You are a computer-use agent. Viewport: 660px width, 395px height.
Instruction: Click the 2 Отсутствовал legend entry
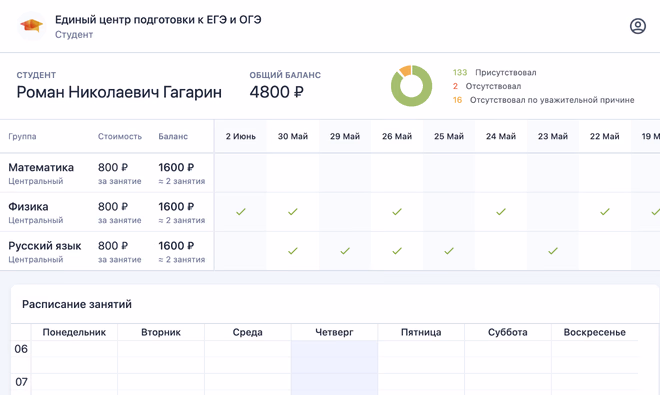(x=487, y=86)
